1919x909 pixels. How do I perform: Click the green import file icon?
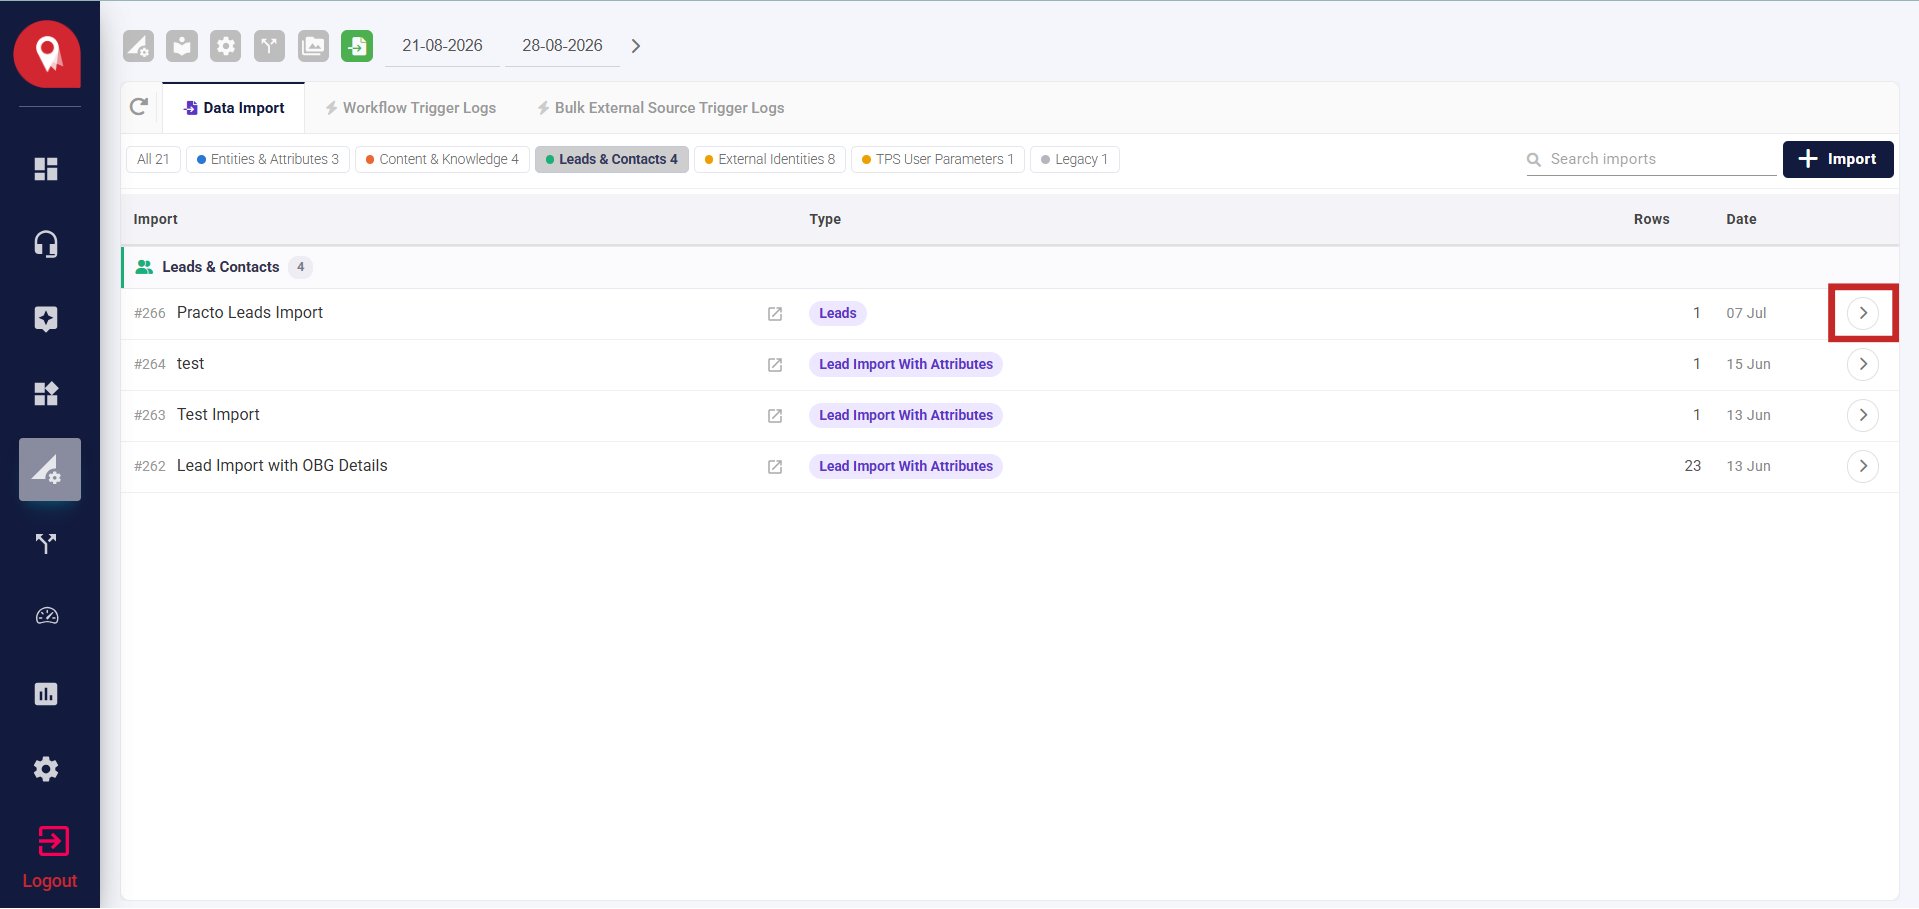(357, 46)
